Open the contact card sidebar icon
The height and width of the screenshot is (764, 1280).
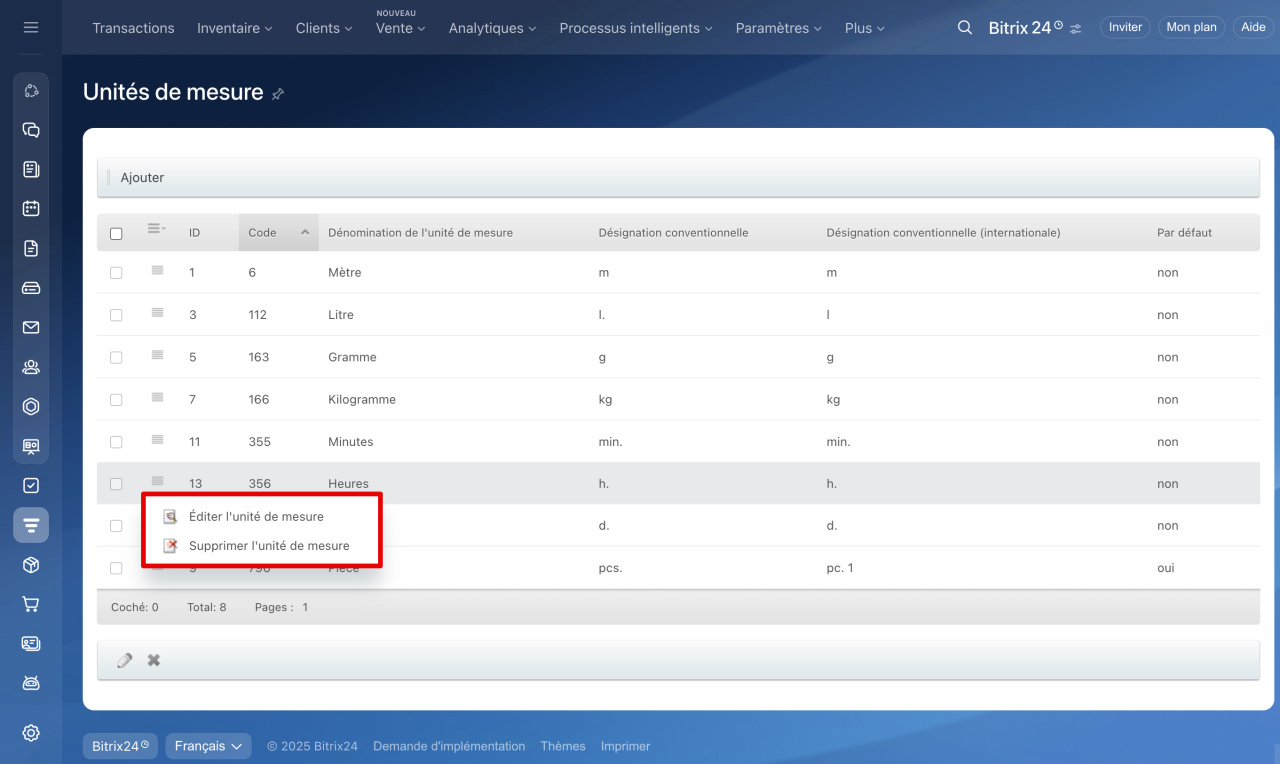tap(31, 644)
